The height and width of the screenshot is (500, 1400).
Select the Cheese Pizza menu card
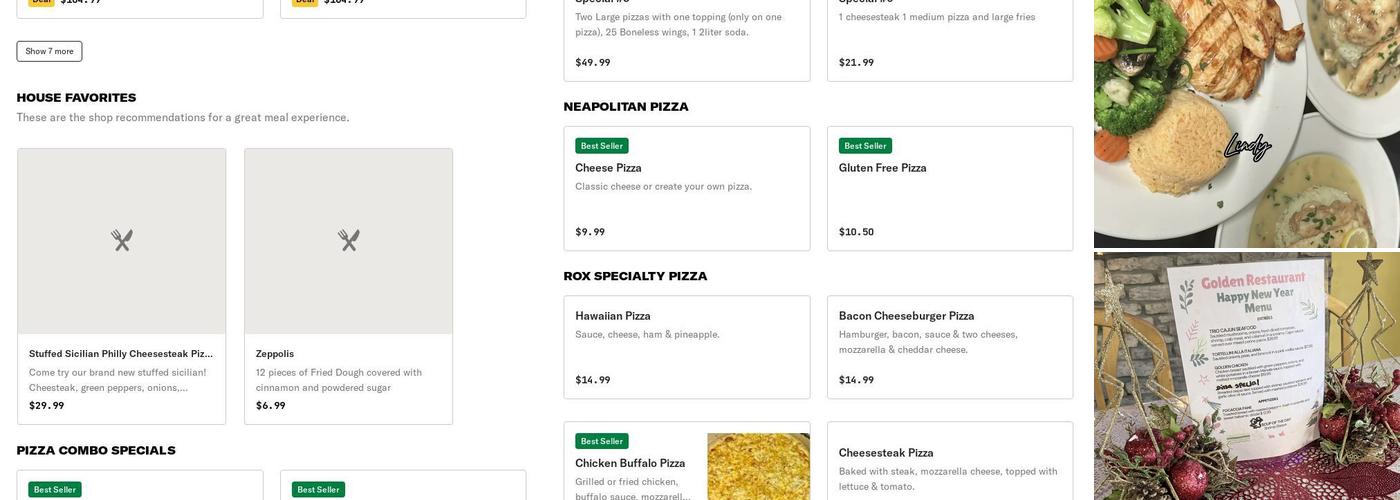click(x=686, y=198)
